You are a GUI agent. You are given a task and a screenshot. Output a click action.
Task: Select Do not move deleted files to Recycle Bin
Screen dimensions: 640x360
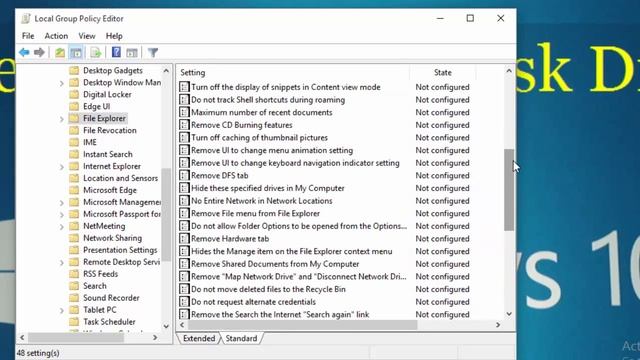[268, 289]
